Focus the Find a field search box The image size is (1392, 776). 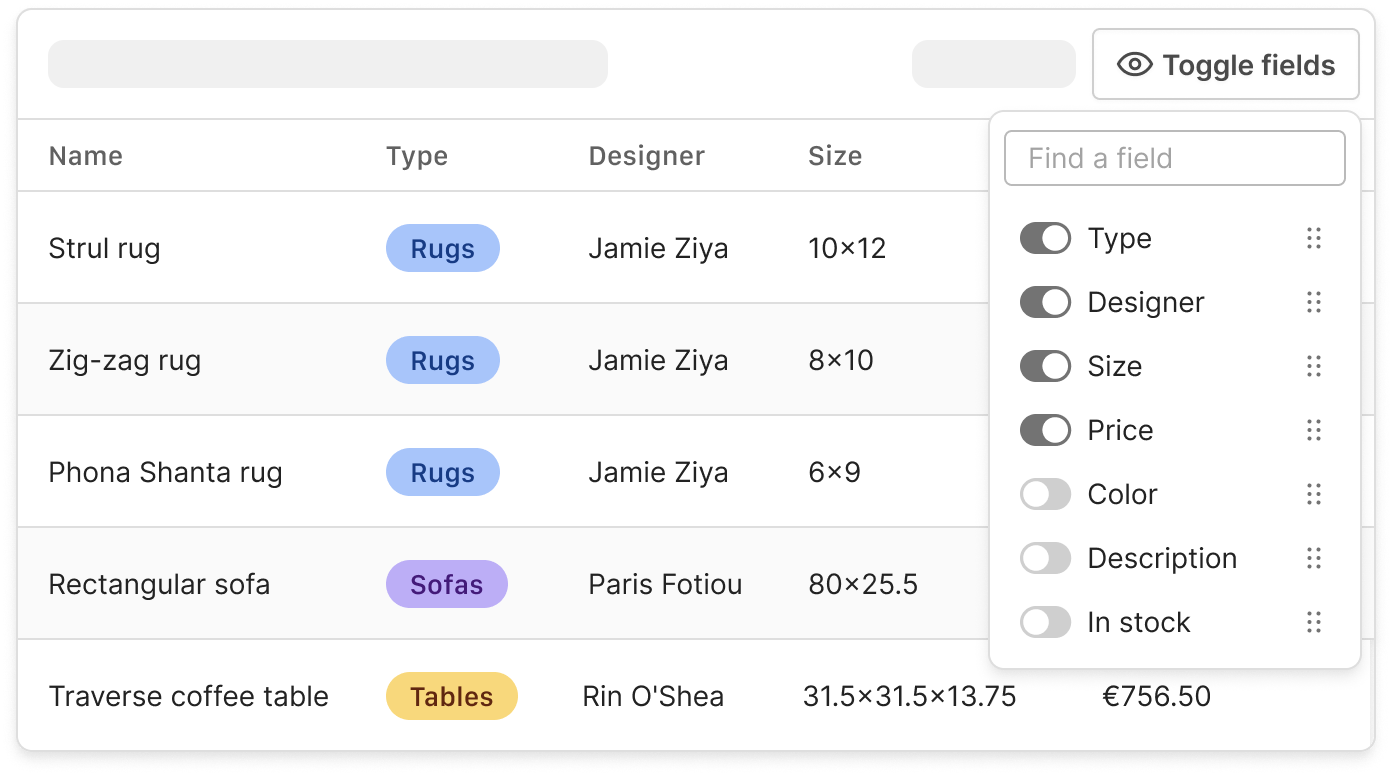coord(1174,158)
